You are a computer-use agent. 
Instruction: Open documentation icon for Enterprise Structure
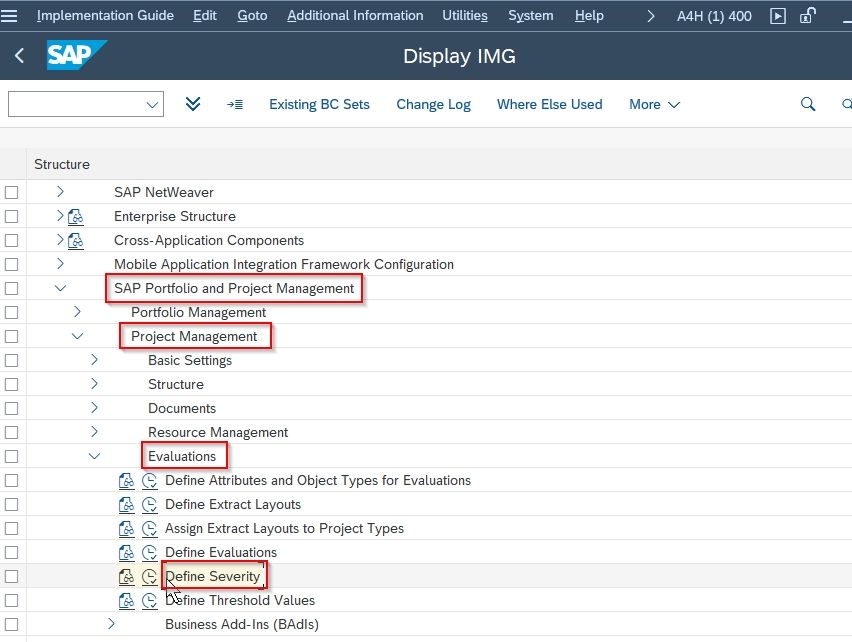coord(76,217)
